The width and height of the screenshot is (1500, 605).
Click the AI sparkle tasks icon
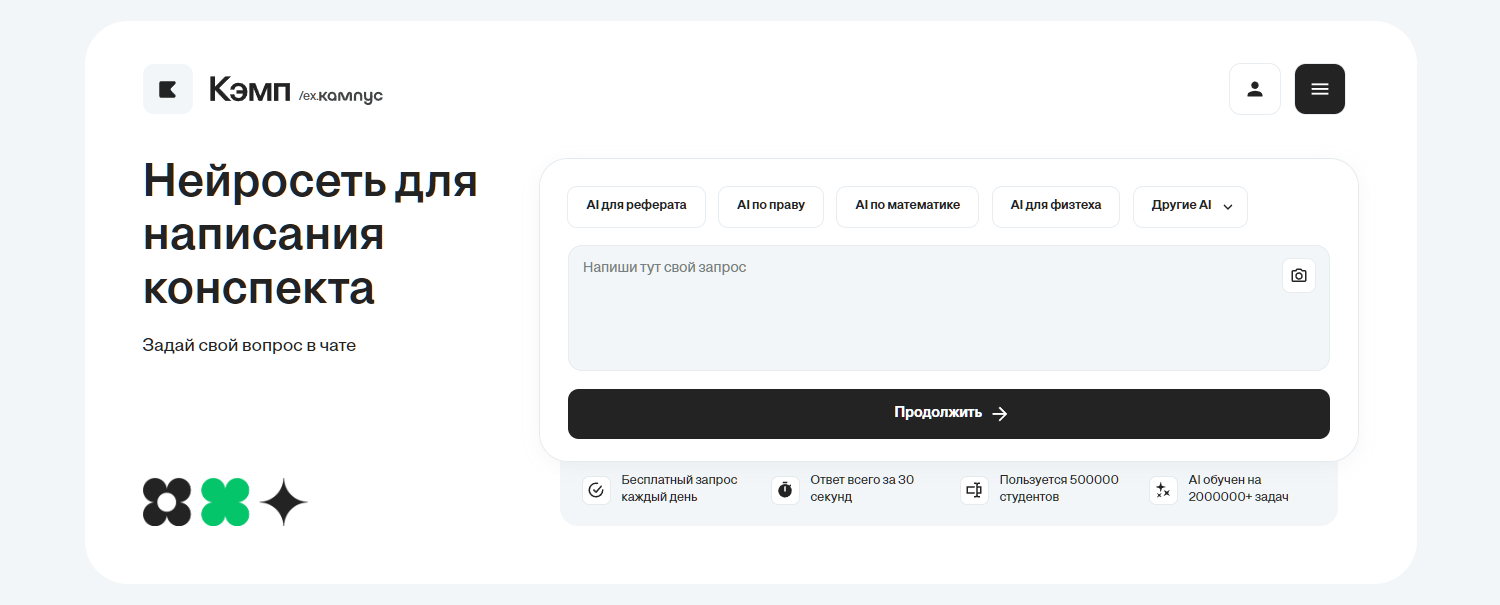pyautogui.click(x=1163, y=490)
